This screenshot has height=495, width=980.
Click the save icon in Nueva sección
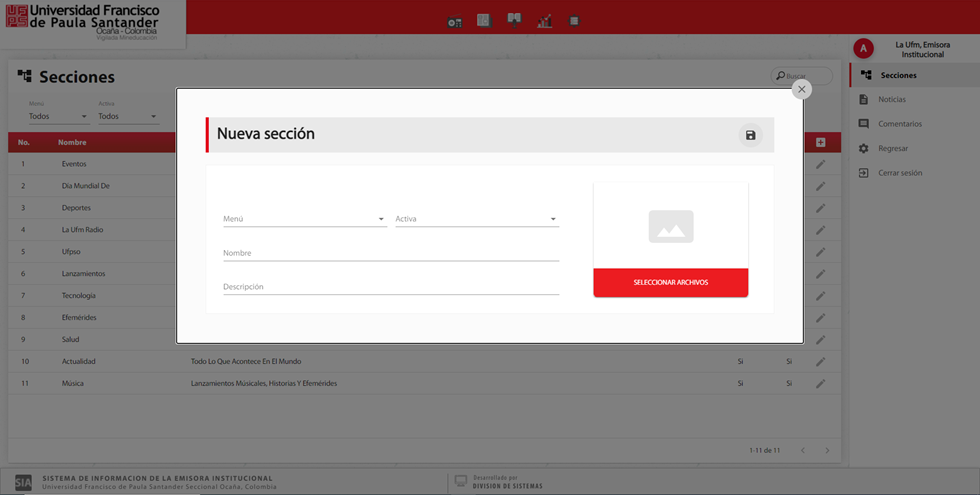[750, 135]
